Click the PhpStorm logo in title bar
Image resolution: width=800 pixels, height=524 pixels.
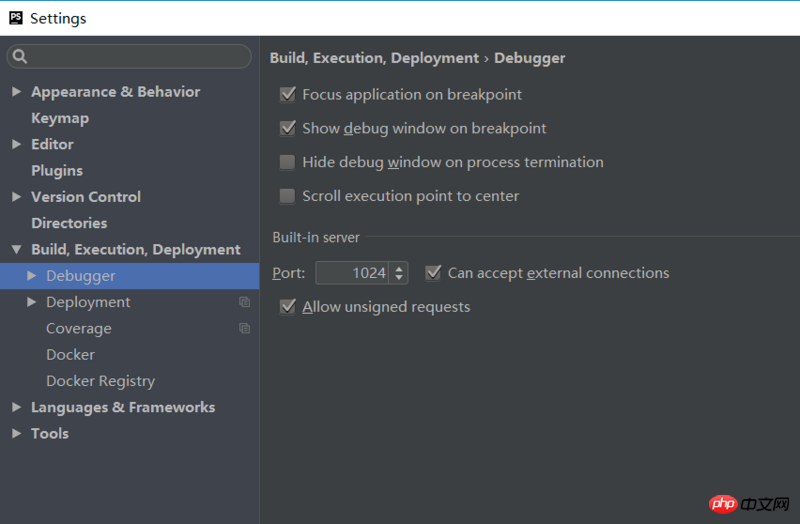pyautogui.click(x=15, y=18)
